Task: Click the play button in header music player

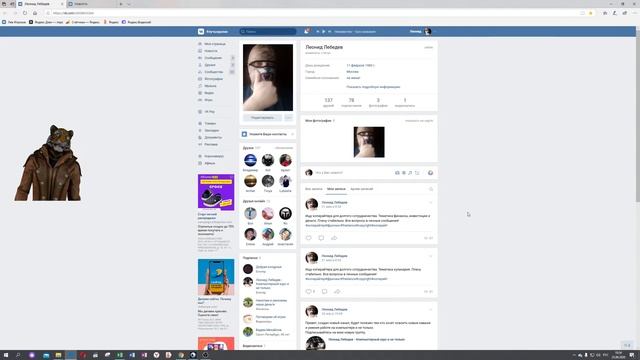Action: pyautogui.click(x=324, y=31)
